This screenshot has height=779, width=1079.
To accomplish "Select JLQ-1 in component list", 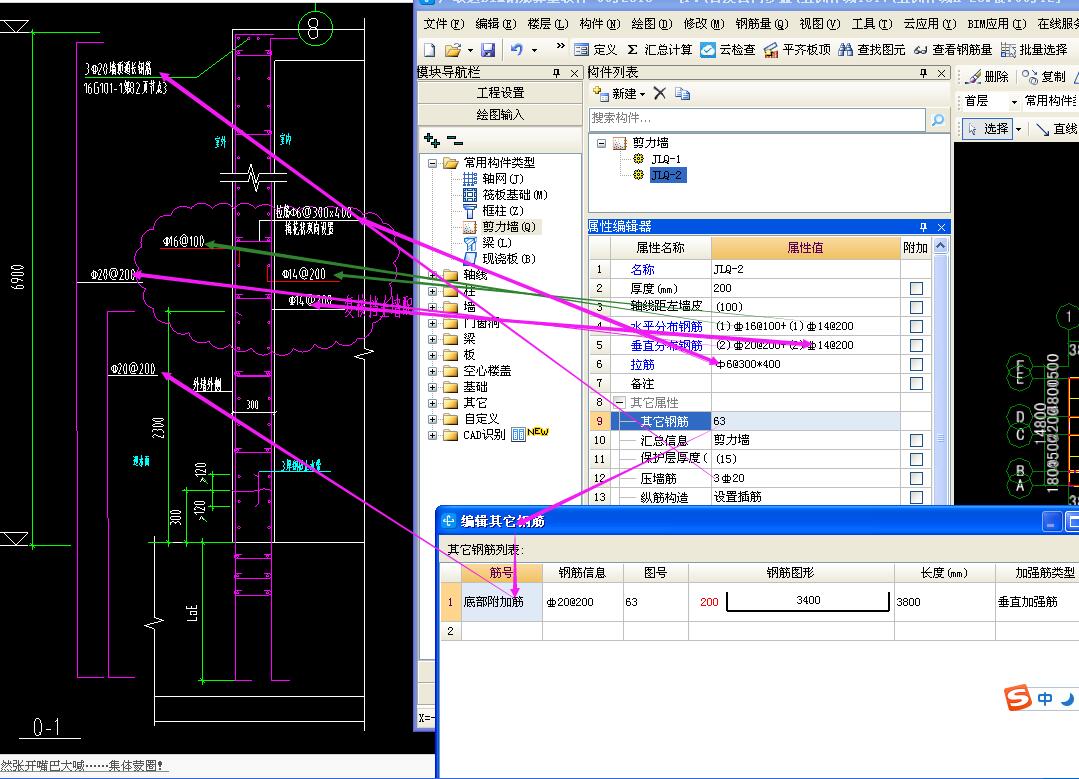I will pos(665,159).
